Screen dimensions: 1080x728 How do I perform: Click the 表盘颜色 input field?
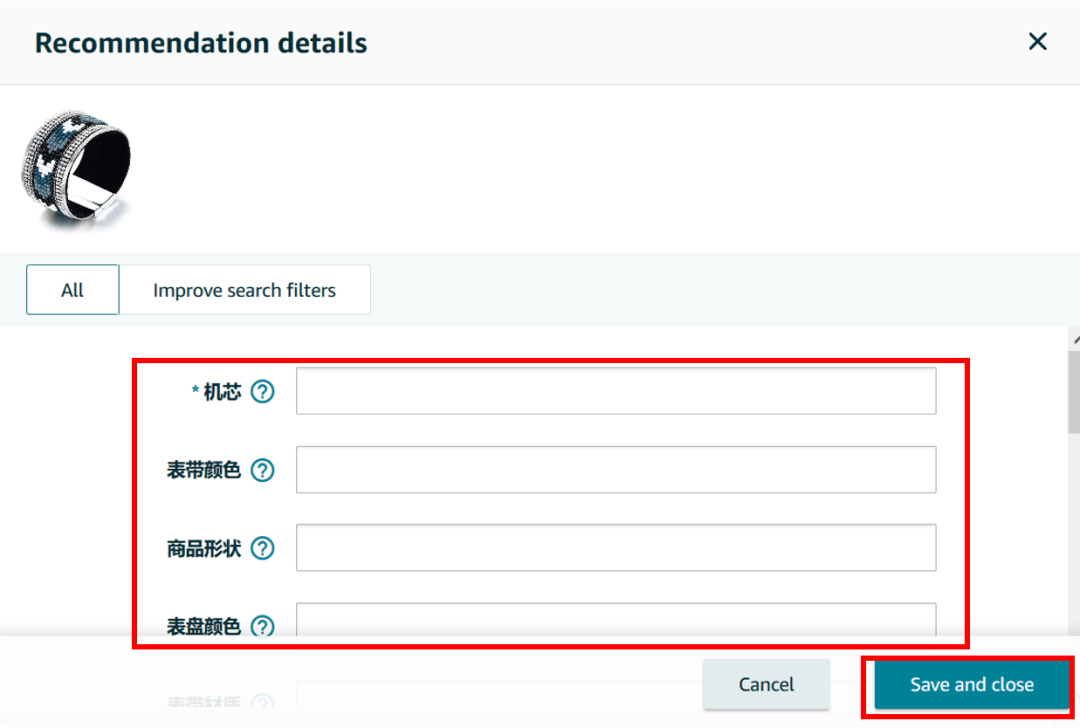pos(615,619)
